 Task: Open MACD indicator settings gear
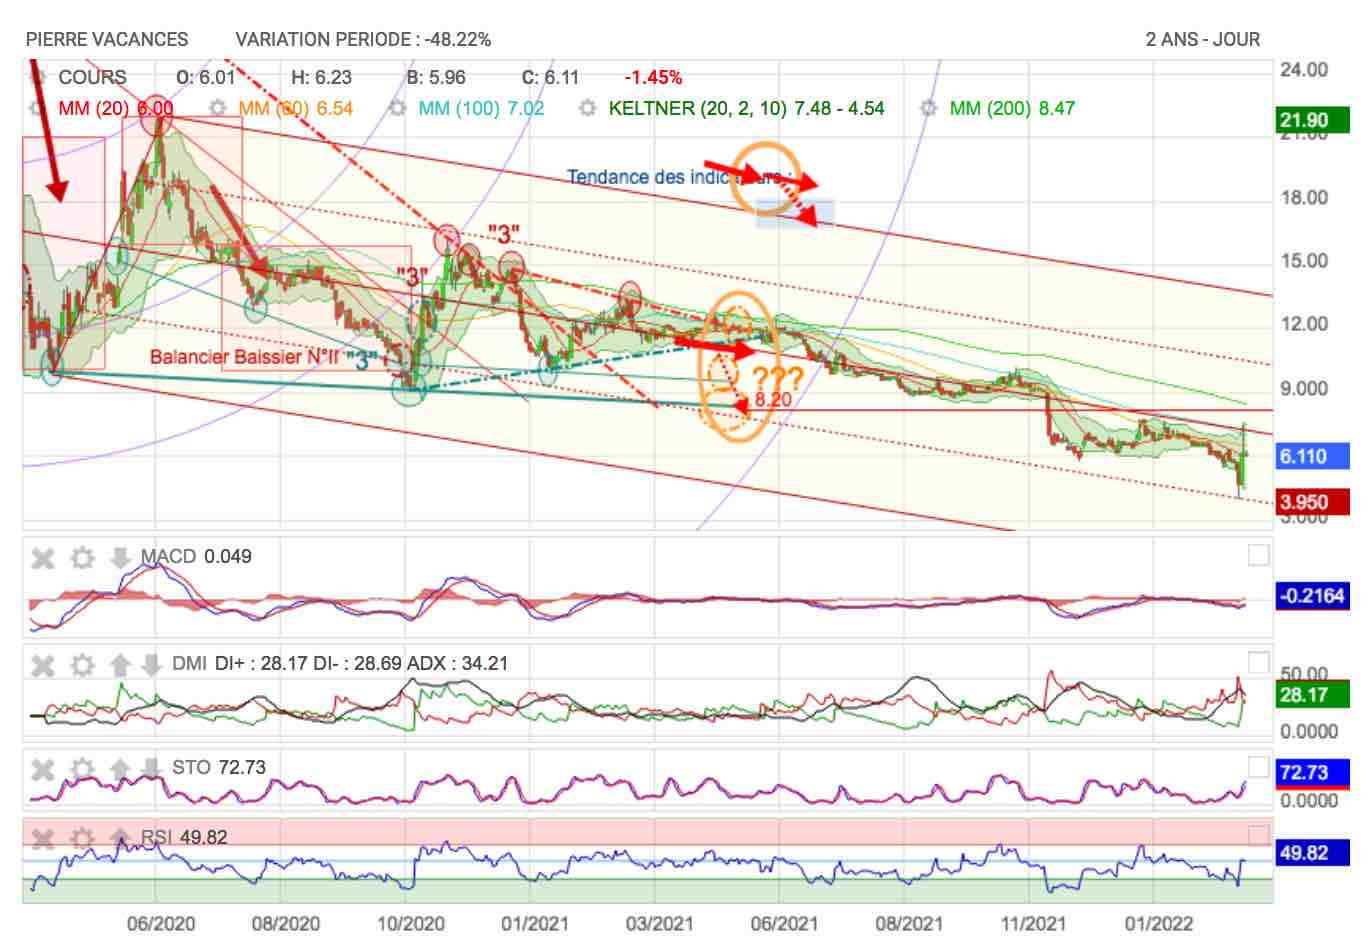82,557
